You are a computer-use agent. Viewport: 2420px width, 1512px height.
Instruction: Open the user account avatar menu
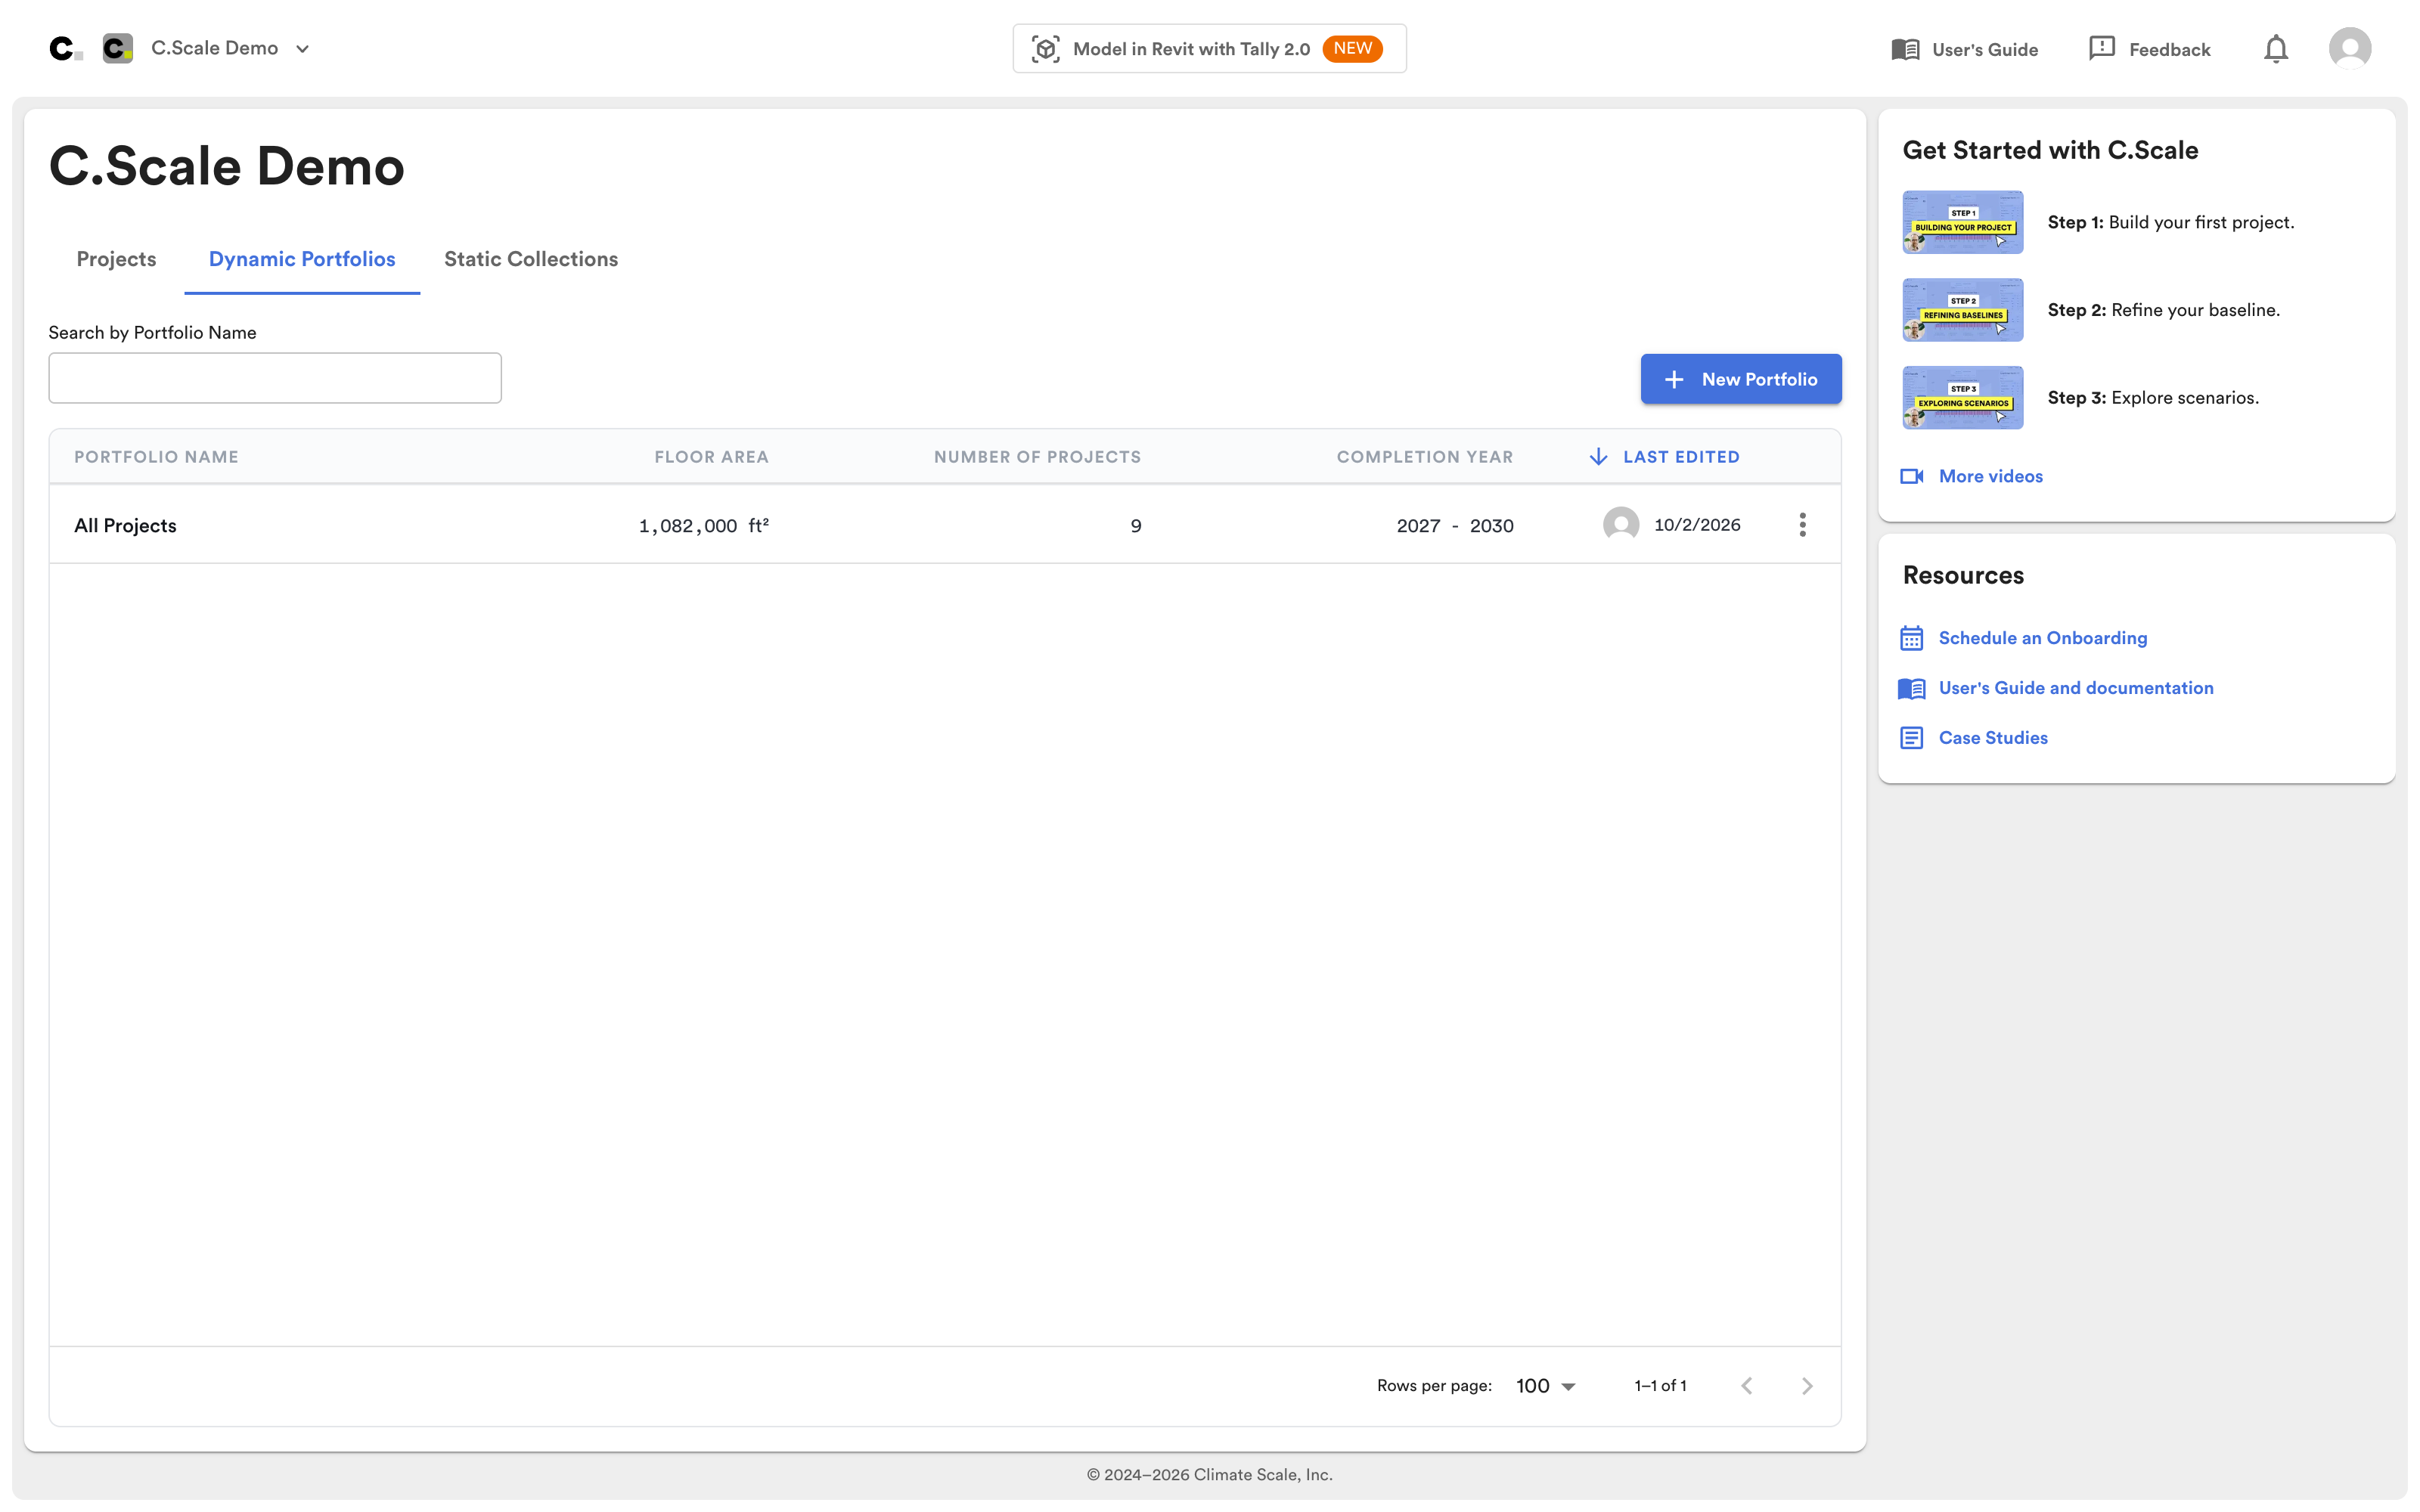tap(2349, 49)
